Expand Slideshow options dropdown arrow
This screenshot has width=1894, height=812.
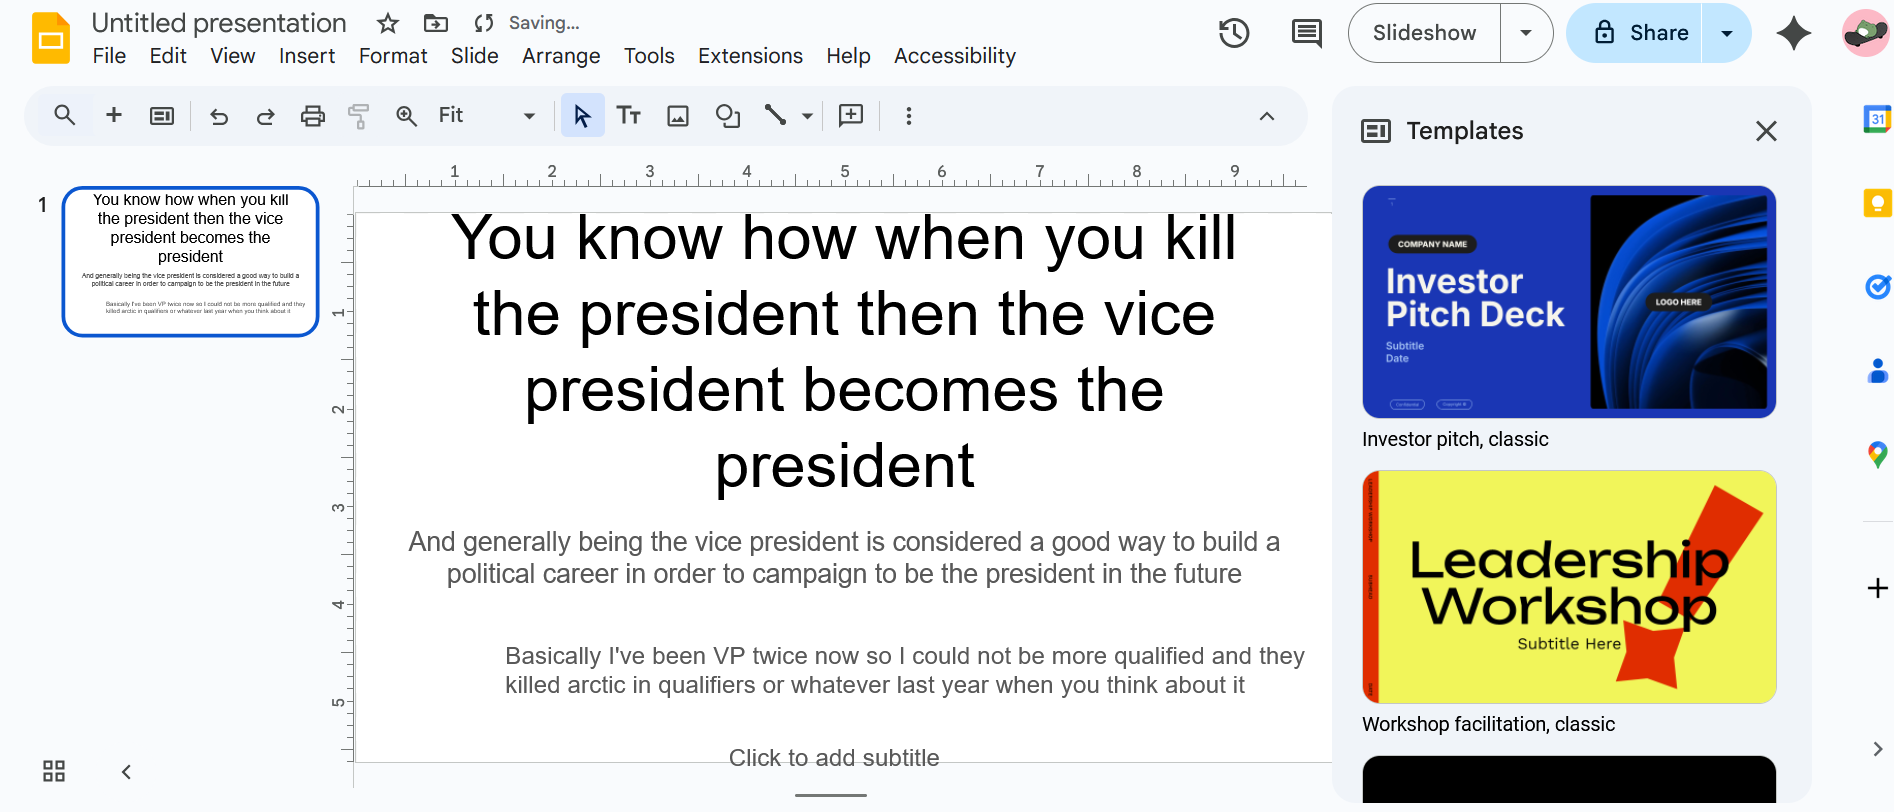[1526, 33]
